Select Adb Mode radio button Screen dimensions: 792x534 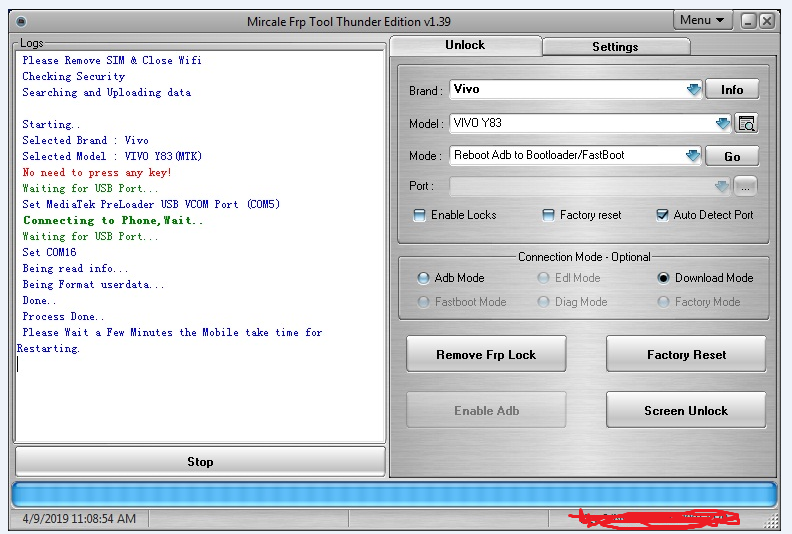(x=423, y=278)
